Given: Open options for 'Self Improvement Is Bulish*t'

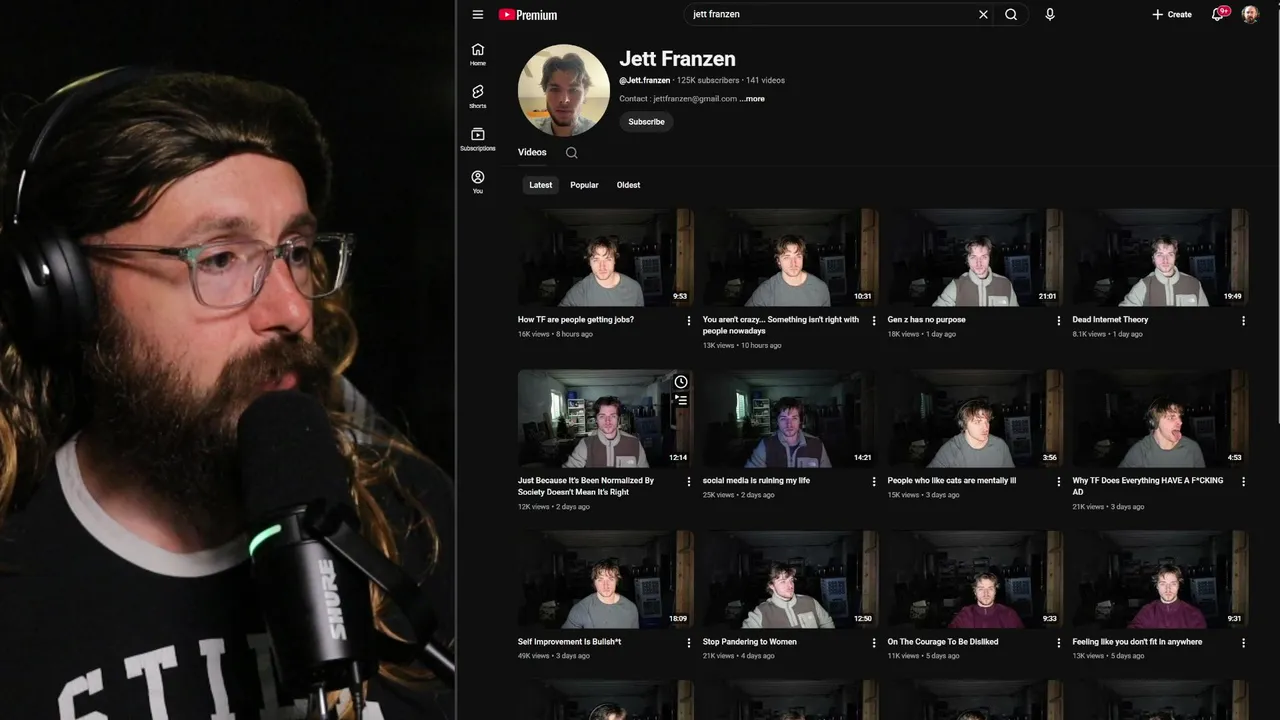Looking at the screenshot, I should point(688,643).
